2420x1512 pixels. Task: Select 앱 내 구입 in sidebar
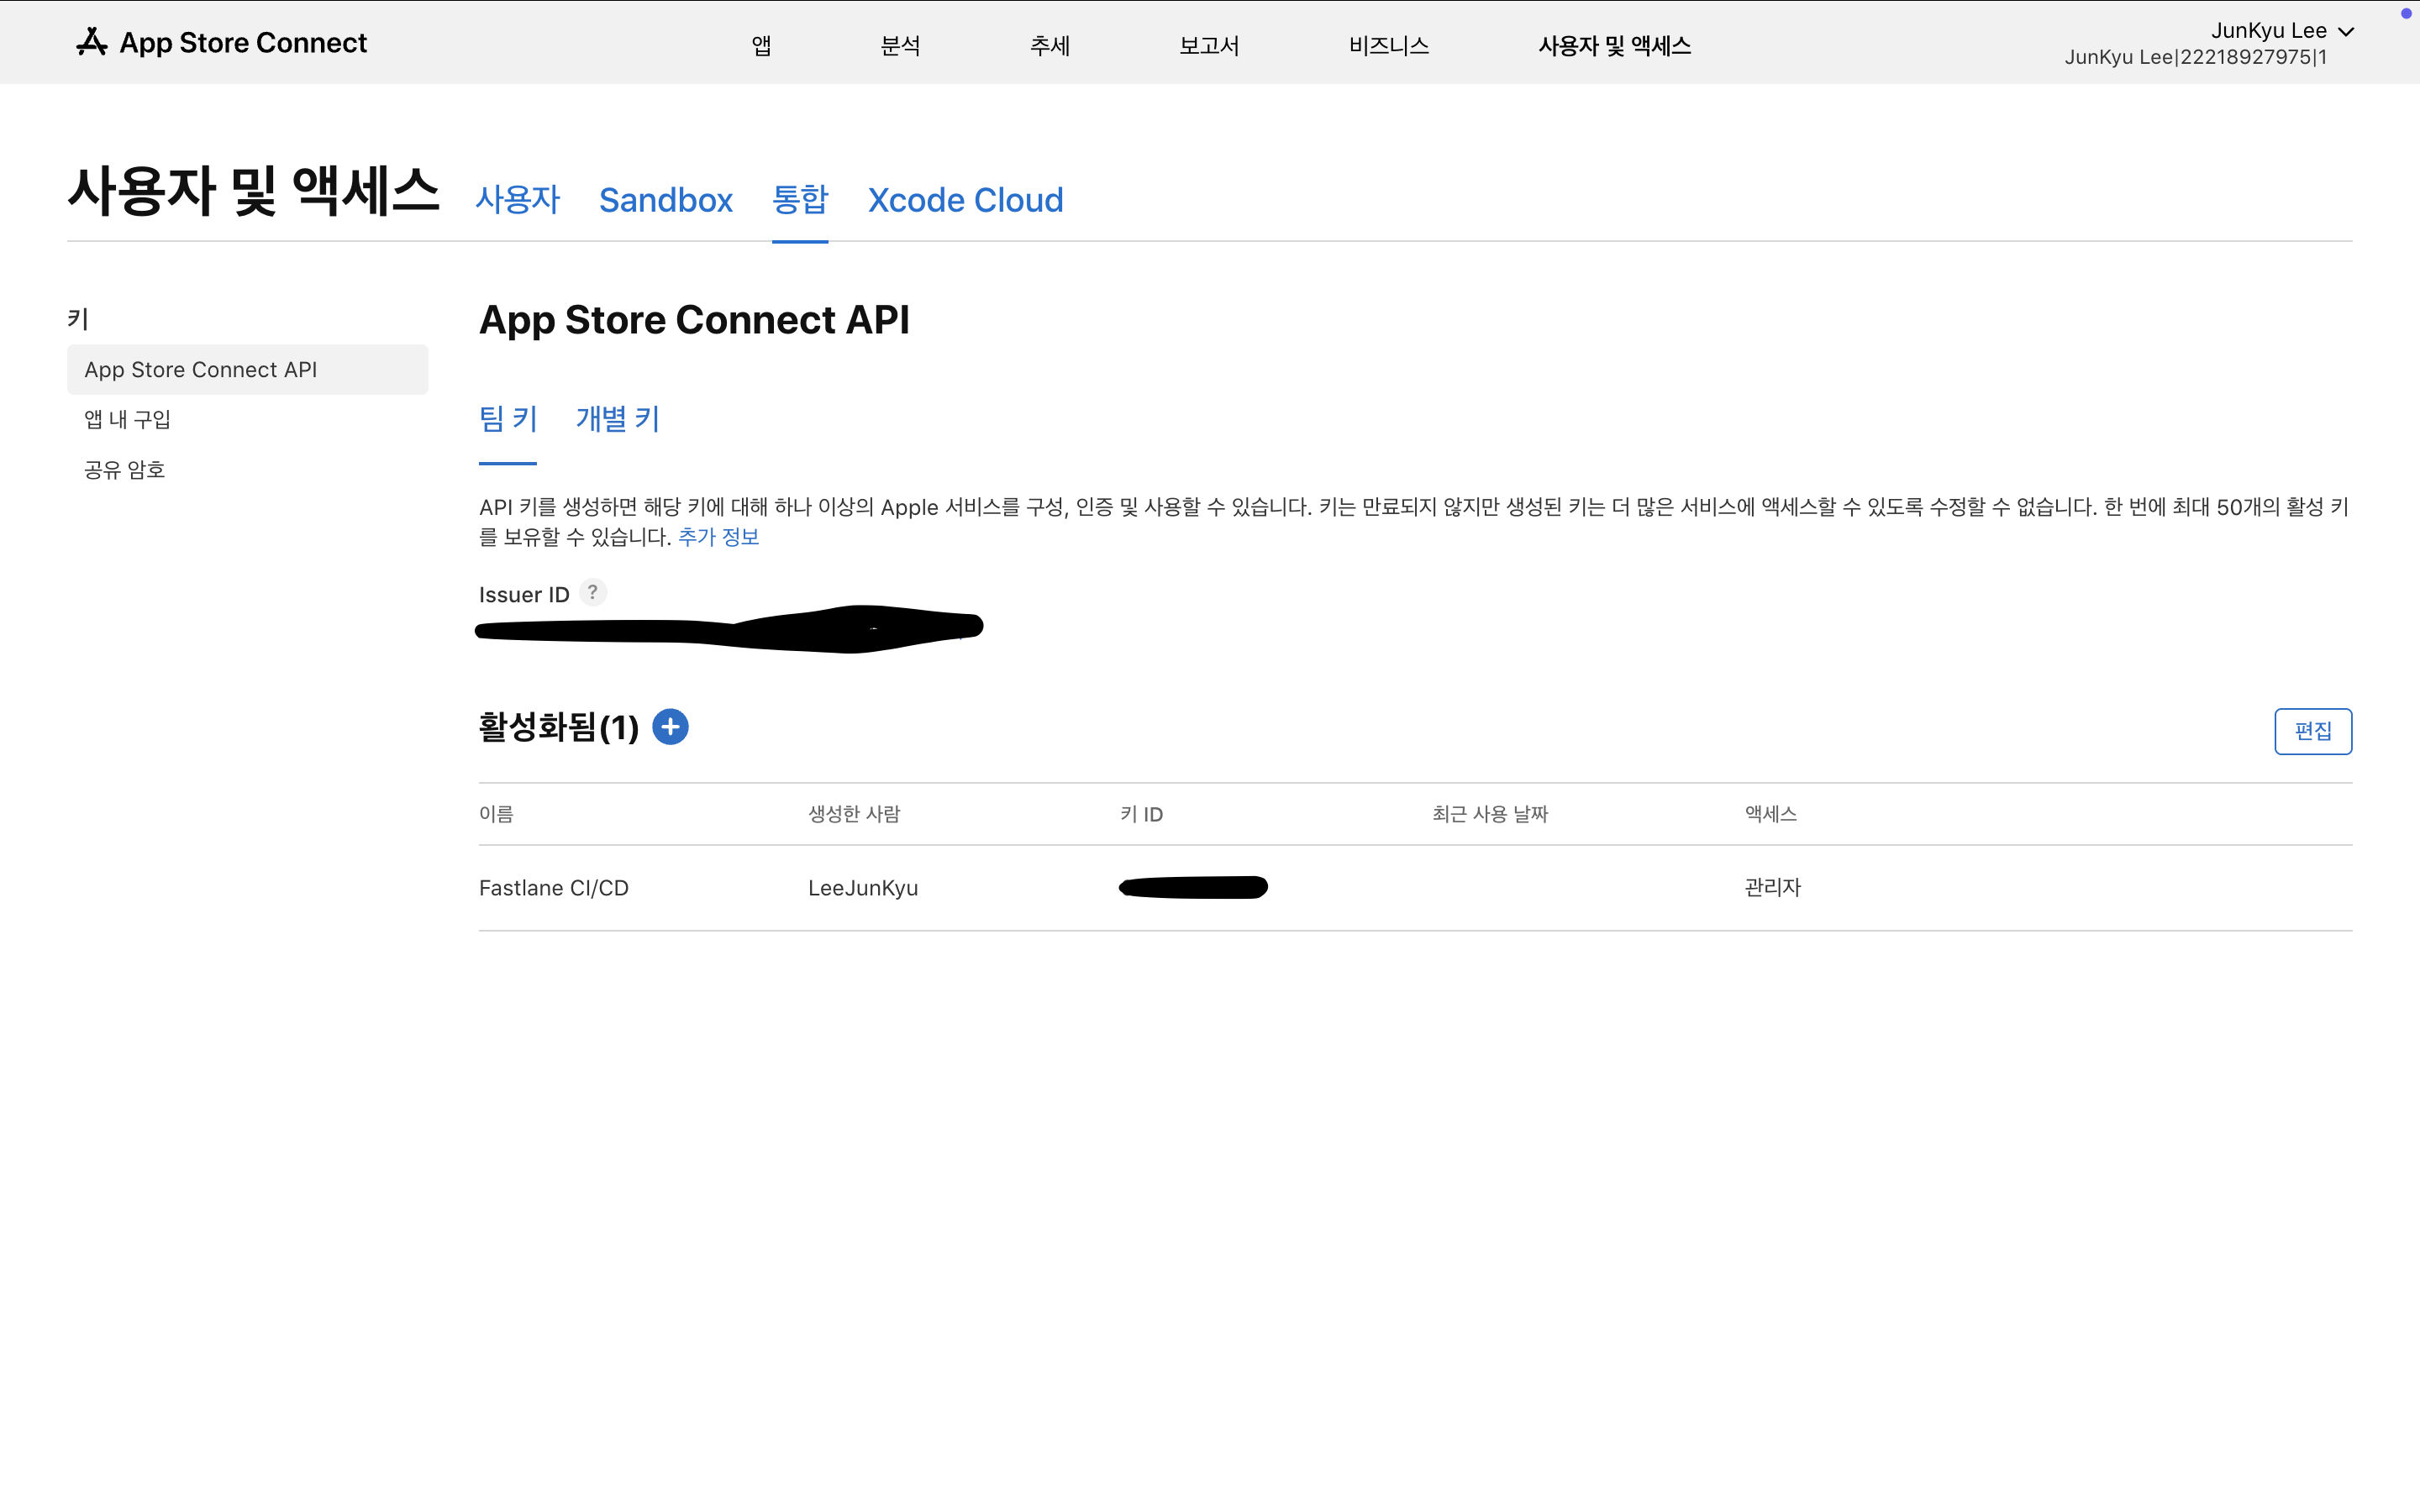pyautogui.click(x=127, y=419)
